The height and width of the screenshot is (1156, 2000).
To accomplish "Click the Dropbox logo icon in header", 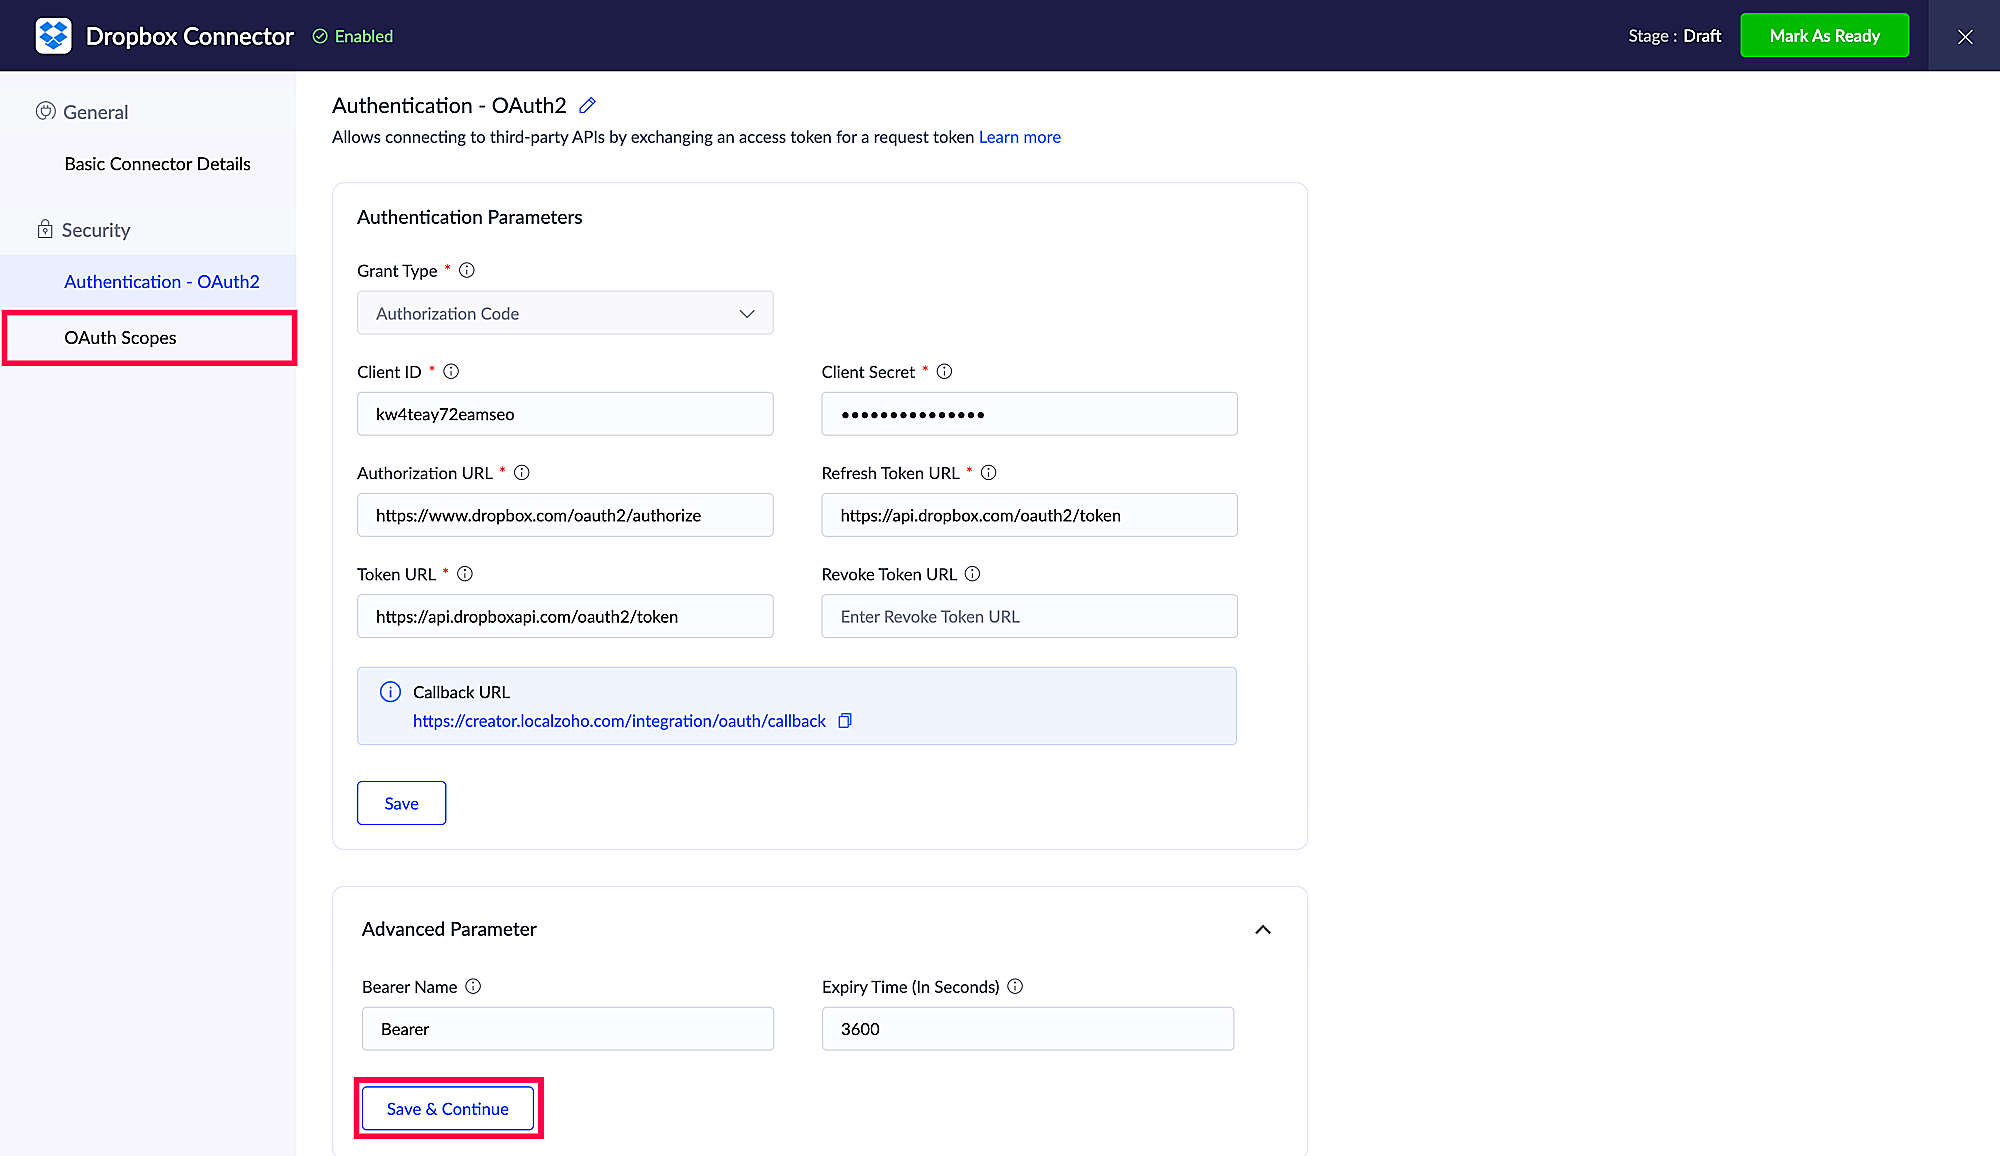I will click(x=53, y=36).
